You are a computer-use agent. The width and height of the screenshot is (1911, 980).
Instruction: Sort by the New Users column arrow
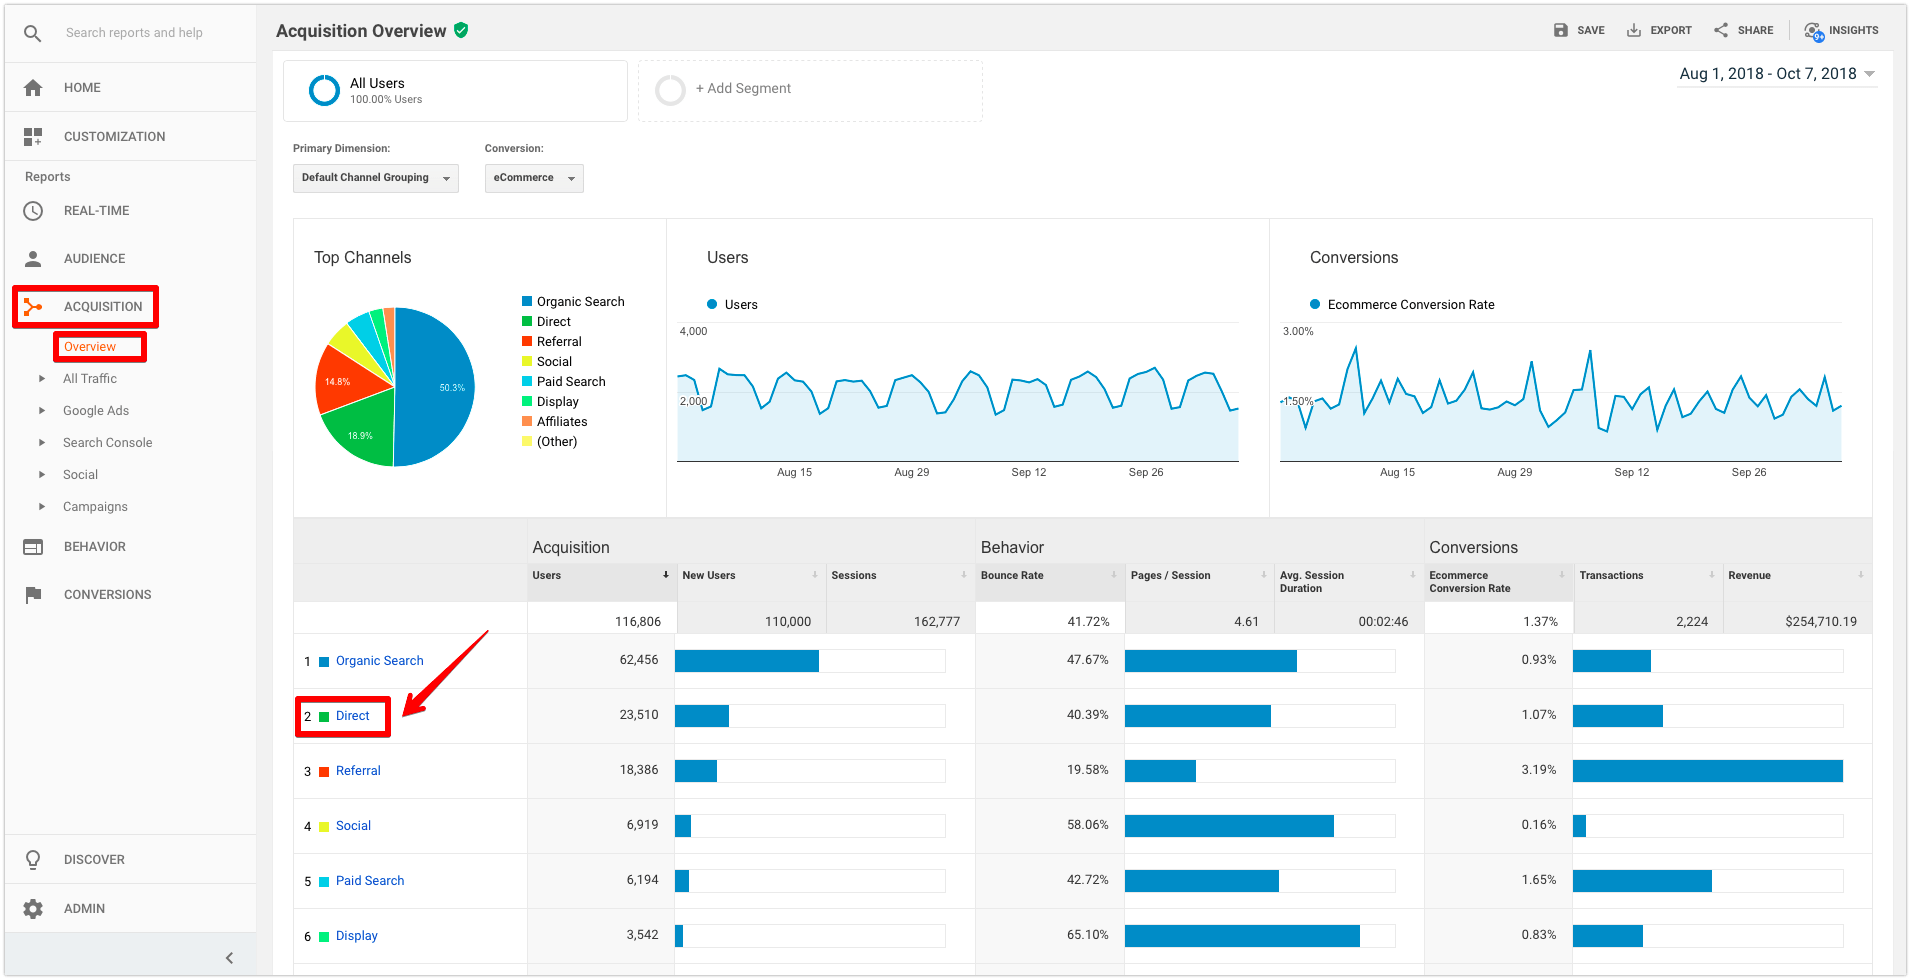pos(815,575)
